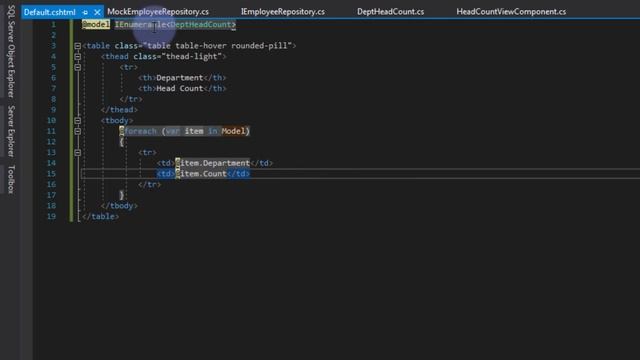Click the Model keyword in foreach
The height and width of the screenshot is (360, 640).
pyautogui.click(x=233, y=131)
